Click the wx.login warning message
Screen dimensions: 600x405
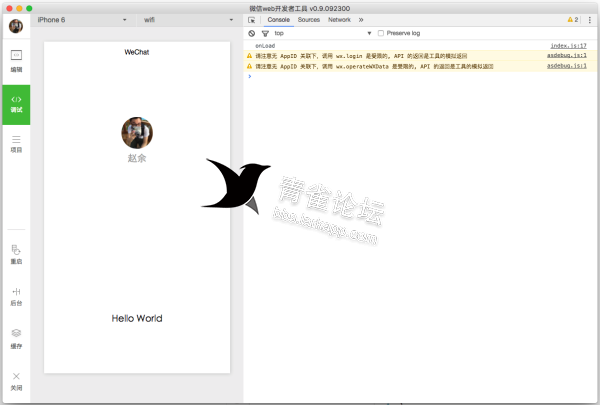361,56
